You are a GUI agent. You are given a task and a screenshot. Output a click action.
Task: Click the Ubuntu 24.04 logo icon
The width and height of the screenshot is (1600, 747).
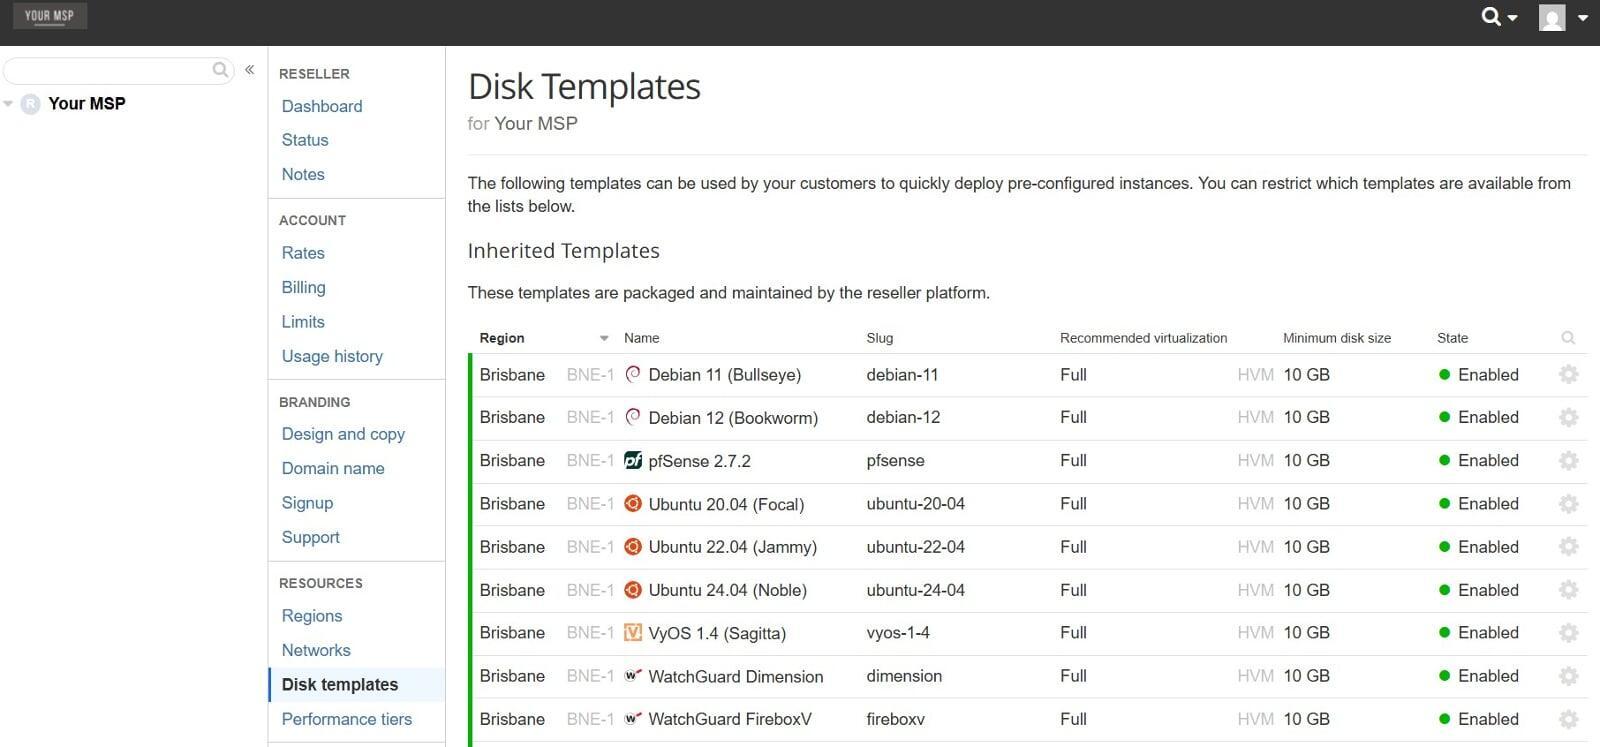(x=632, y=589)
